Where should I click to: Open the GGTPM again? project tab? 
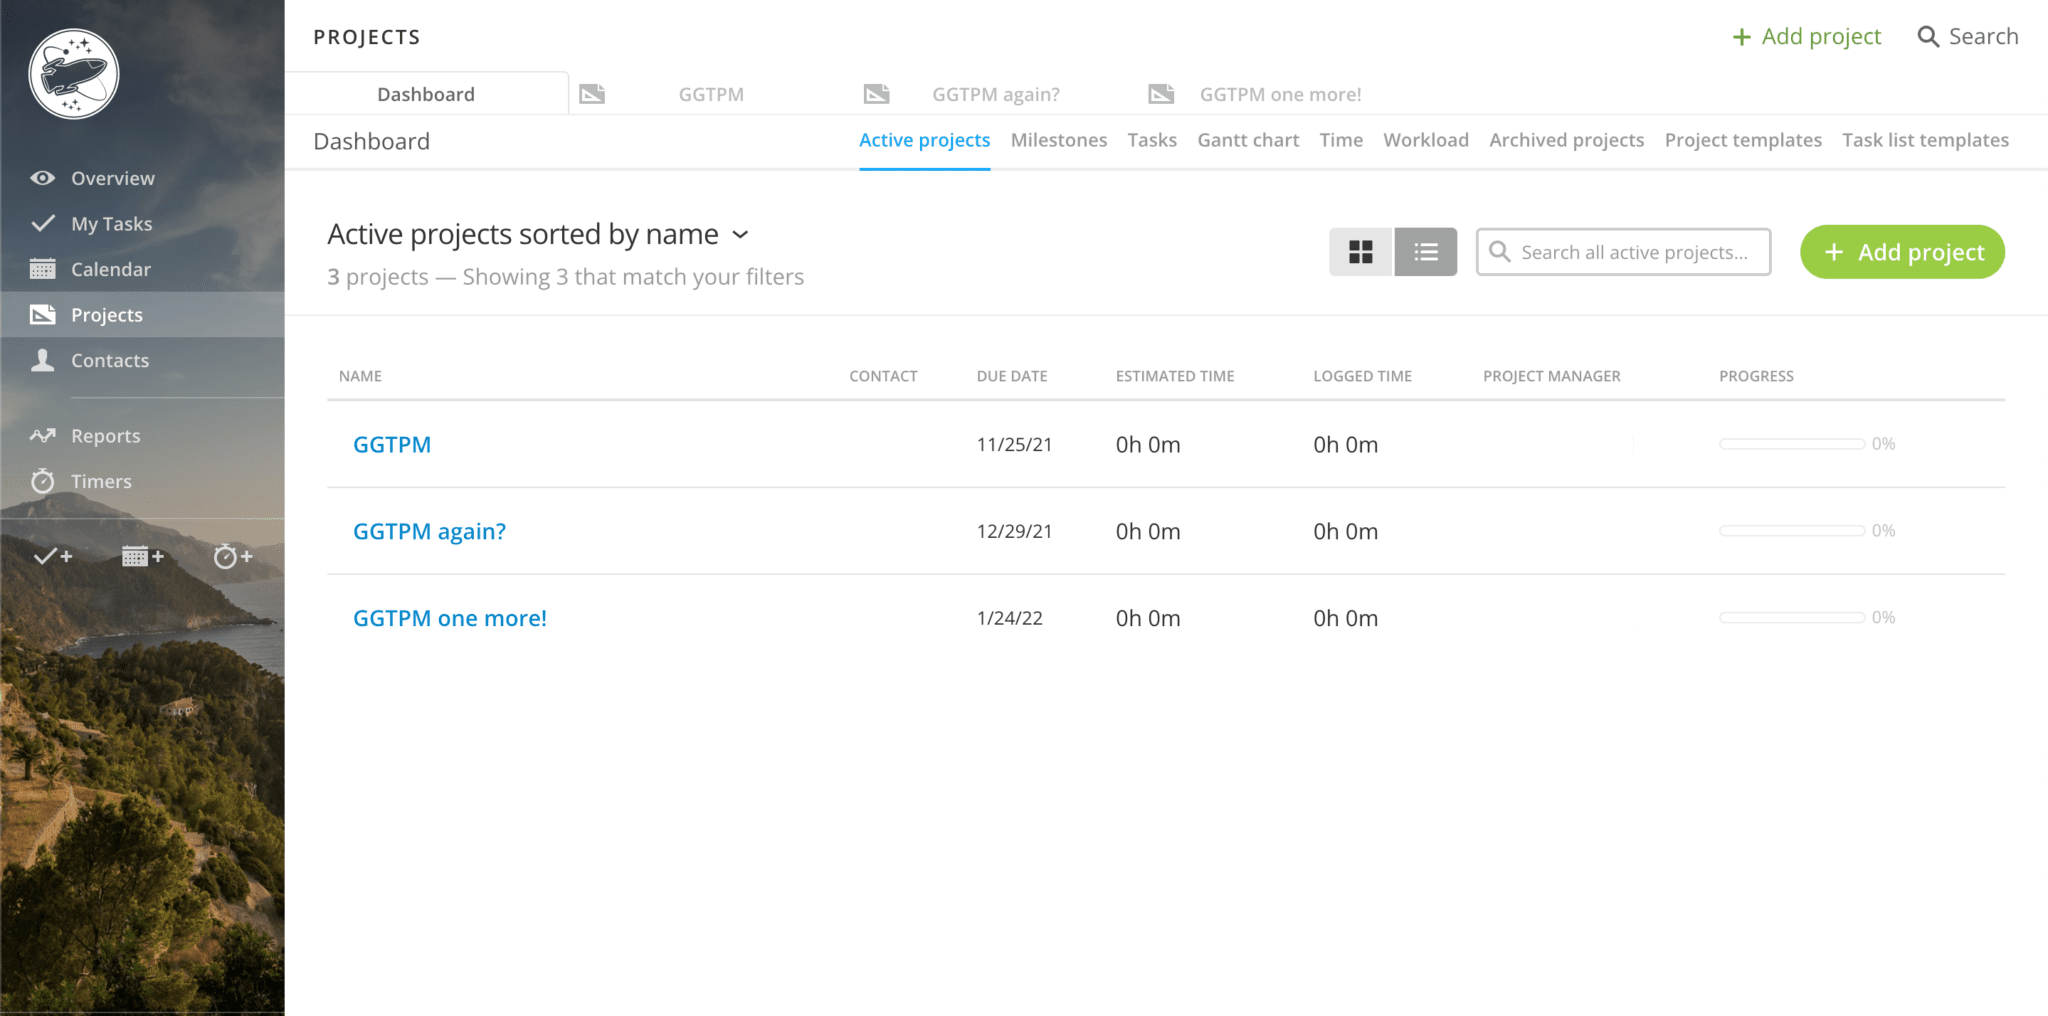996,94
